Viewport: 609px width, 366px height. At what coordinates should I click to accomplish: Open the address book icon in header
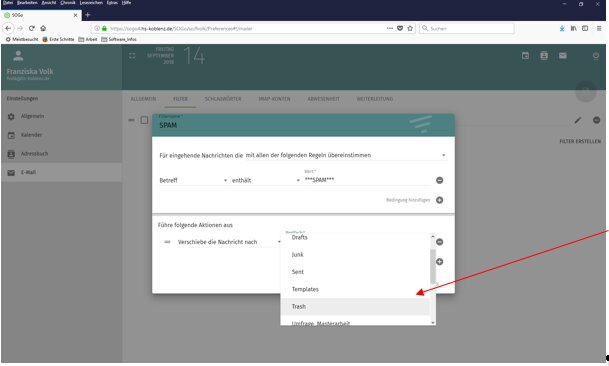(544, 56)
